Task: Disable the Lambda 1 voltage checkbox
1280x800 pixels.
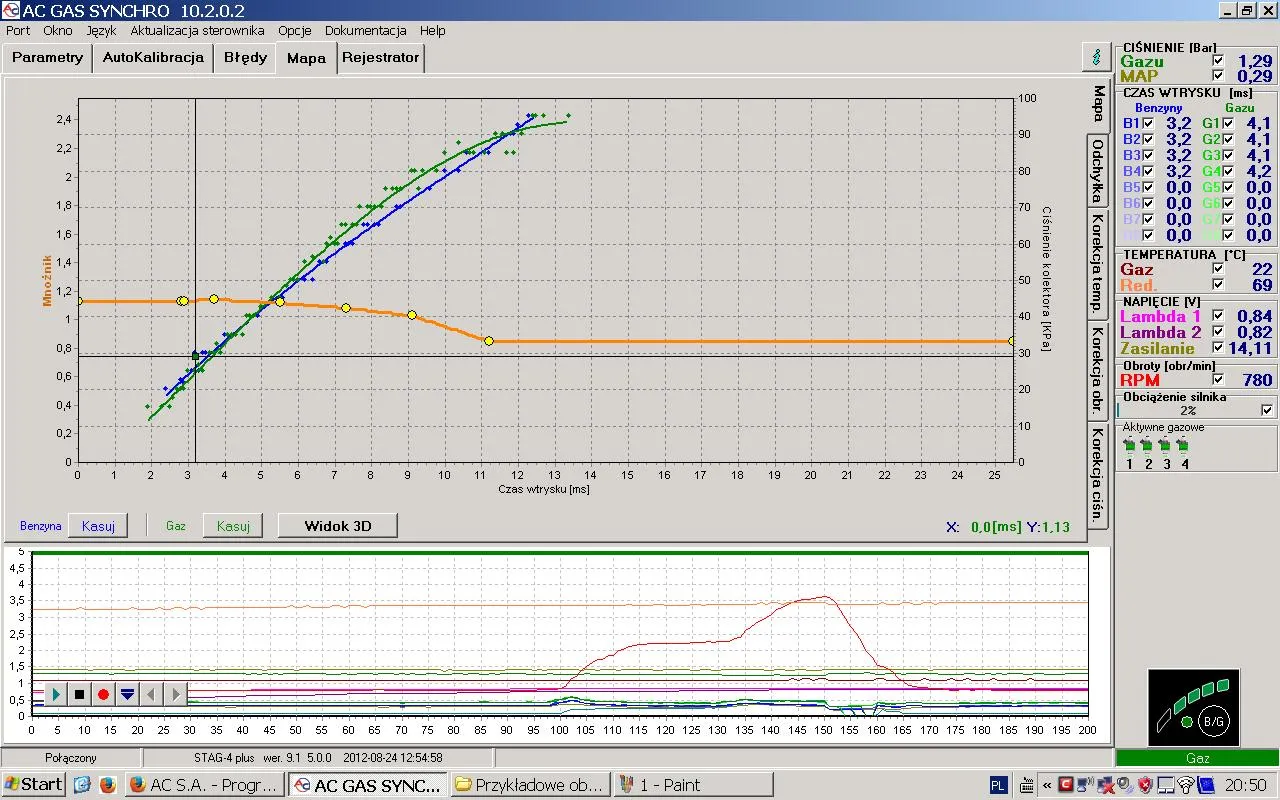Action: [1218, 316]
